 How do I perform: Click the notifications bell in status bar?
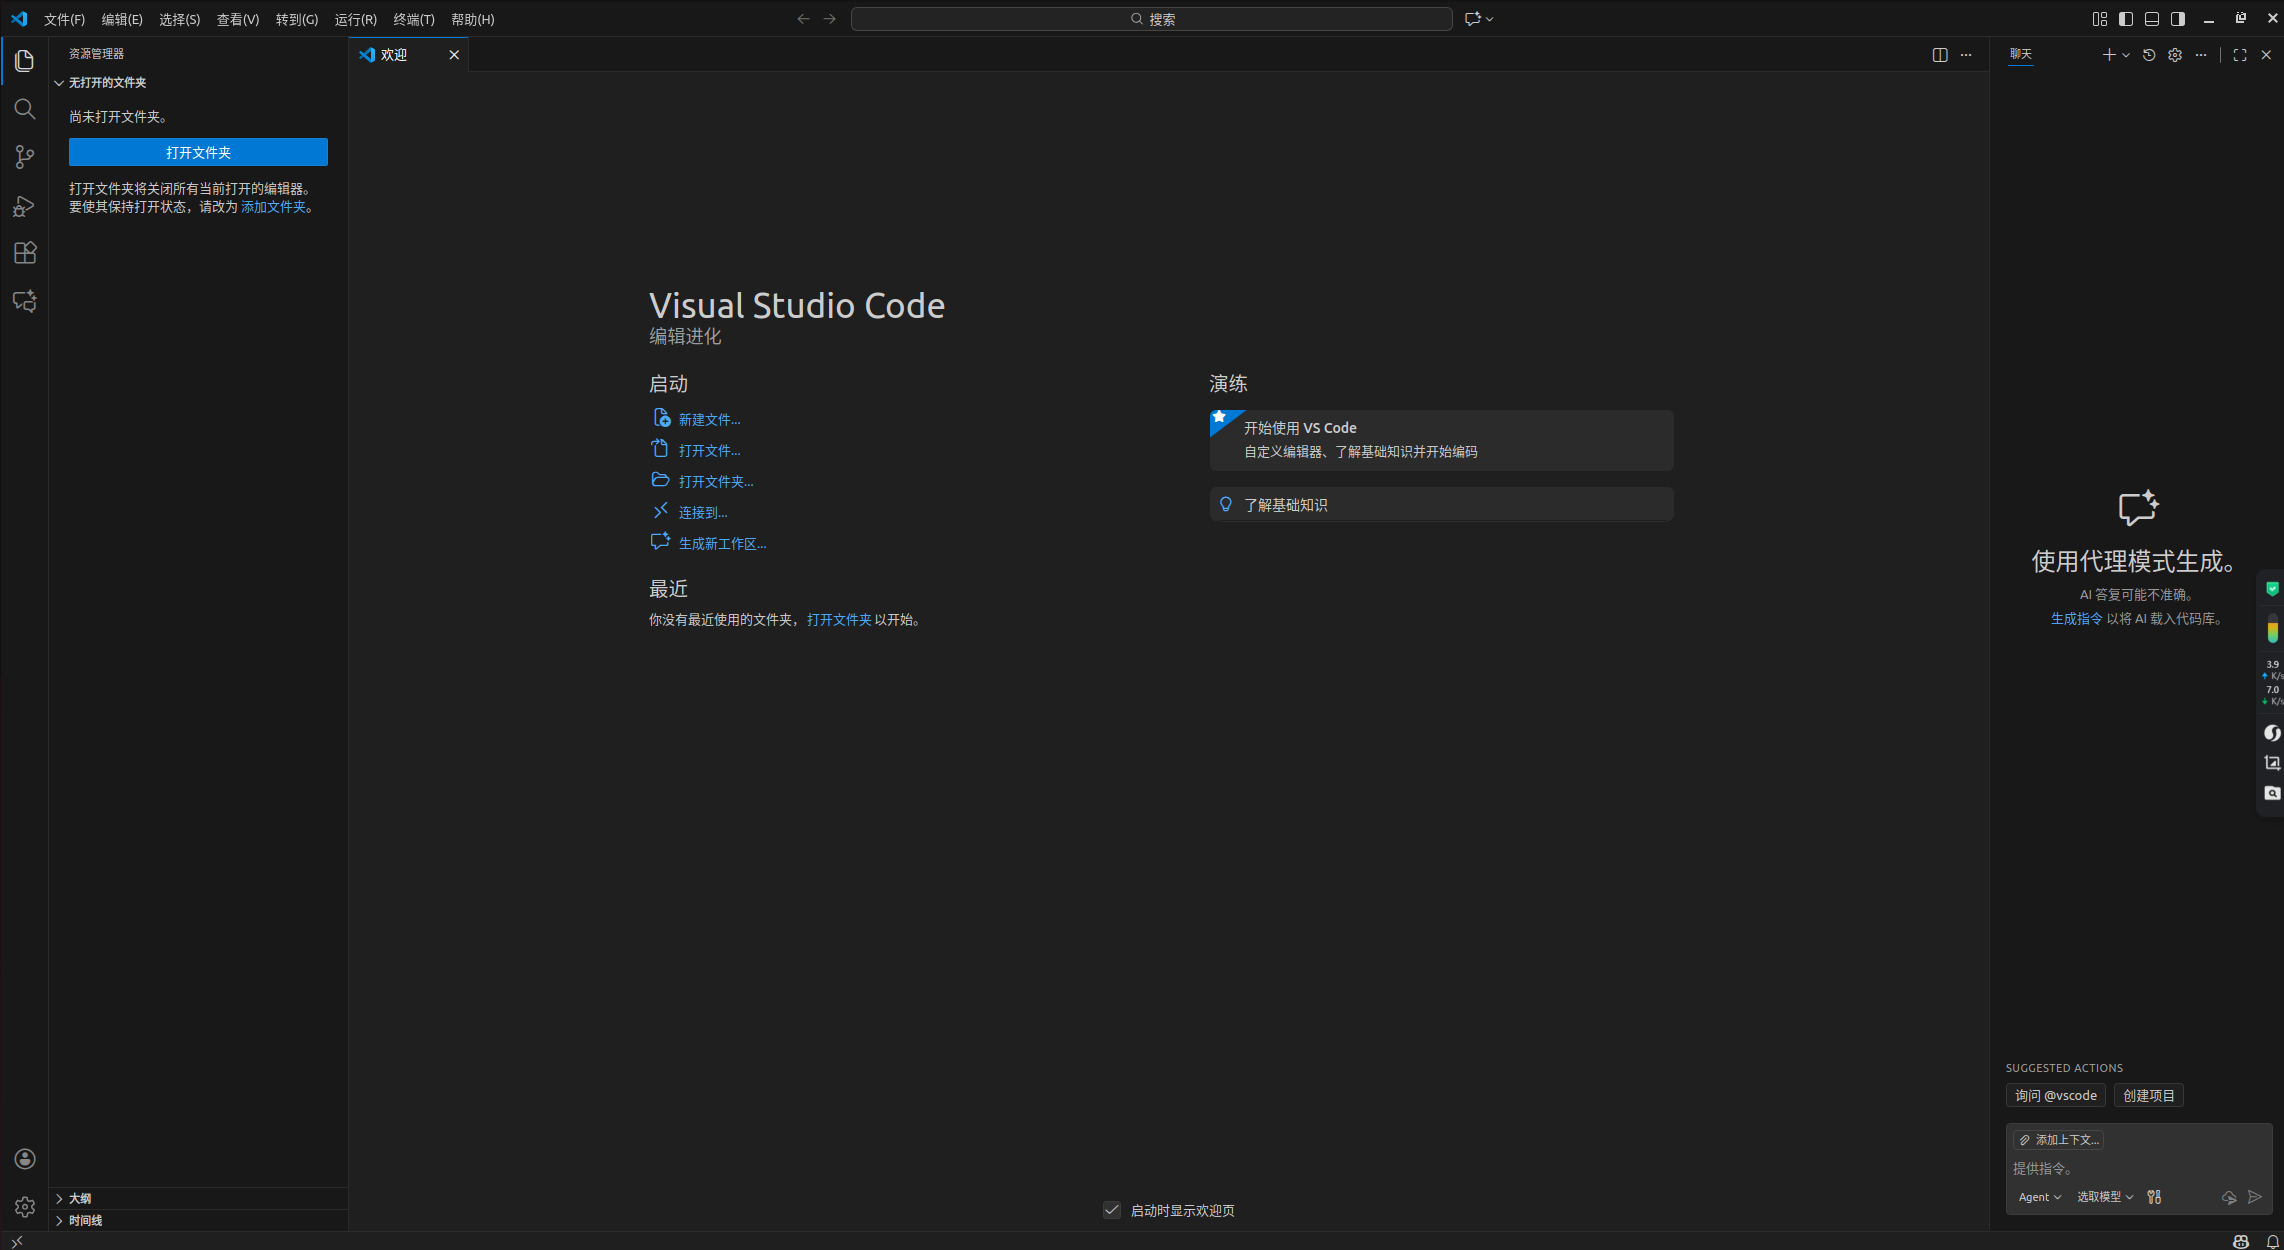coord(2273,1241)
